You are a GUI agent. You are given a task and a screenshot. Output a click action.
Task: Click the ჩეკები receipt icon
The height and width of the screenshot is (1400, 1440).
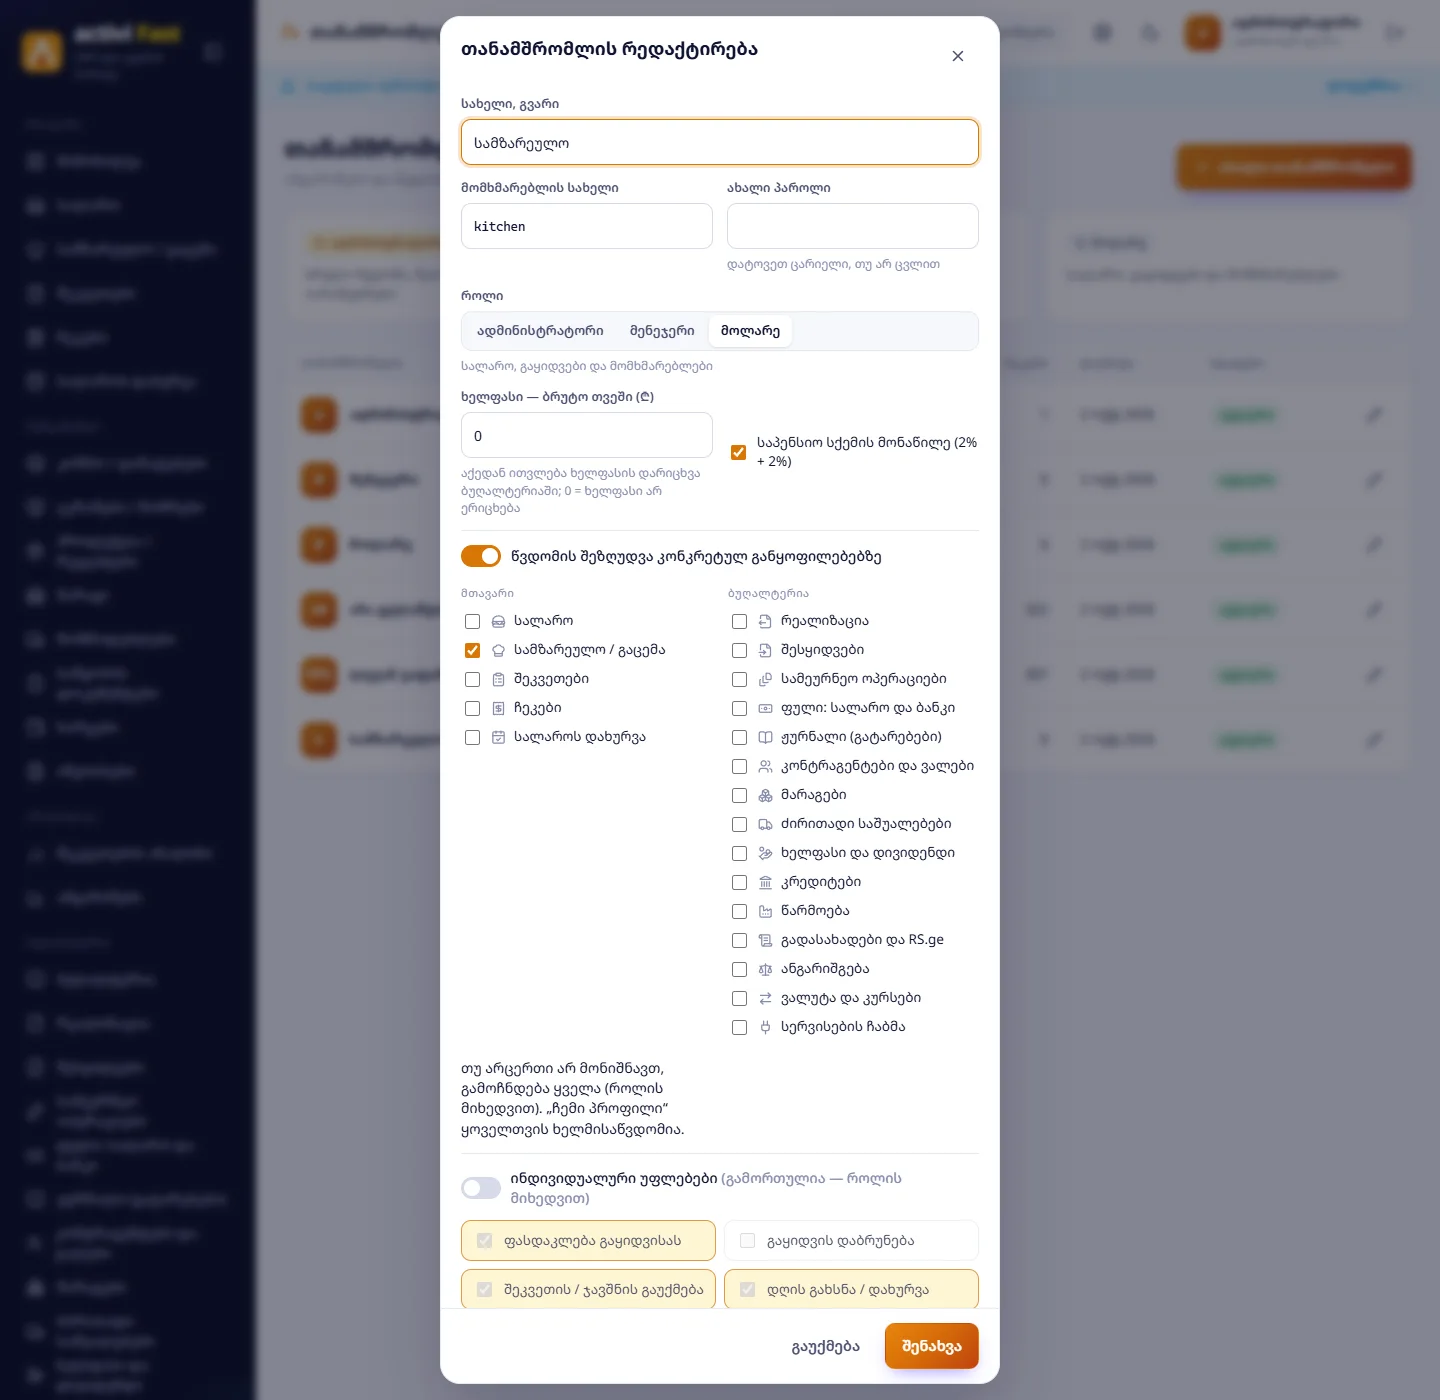click(498, 708)
